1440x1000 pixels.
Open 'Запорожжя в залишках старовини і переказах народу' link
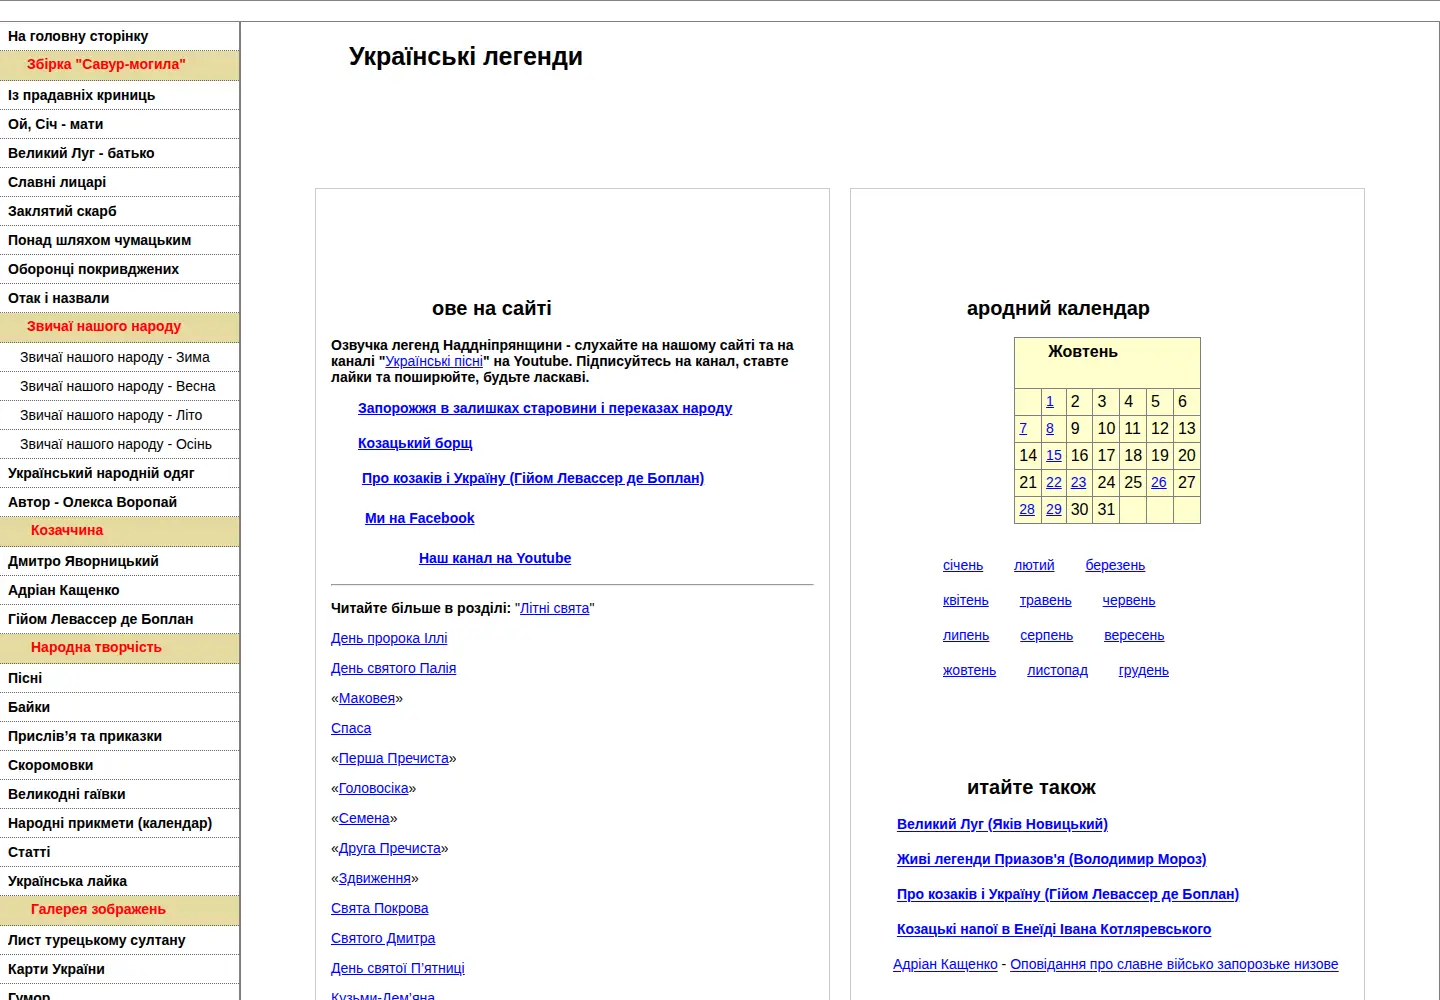click(545, 408)
